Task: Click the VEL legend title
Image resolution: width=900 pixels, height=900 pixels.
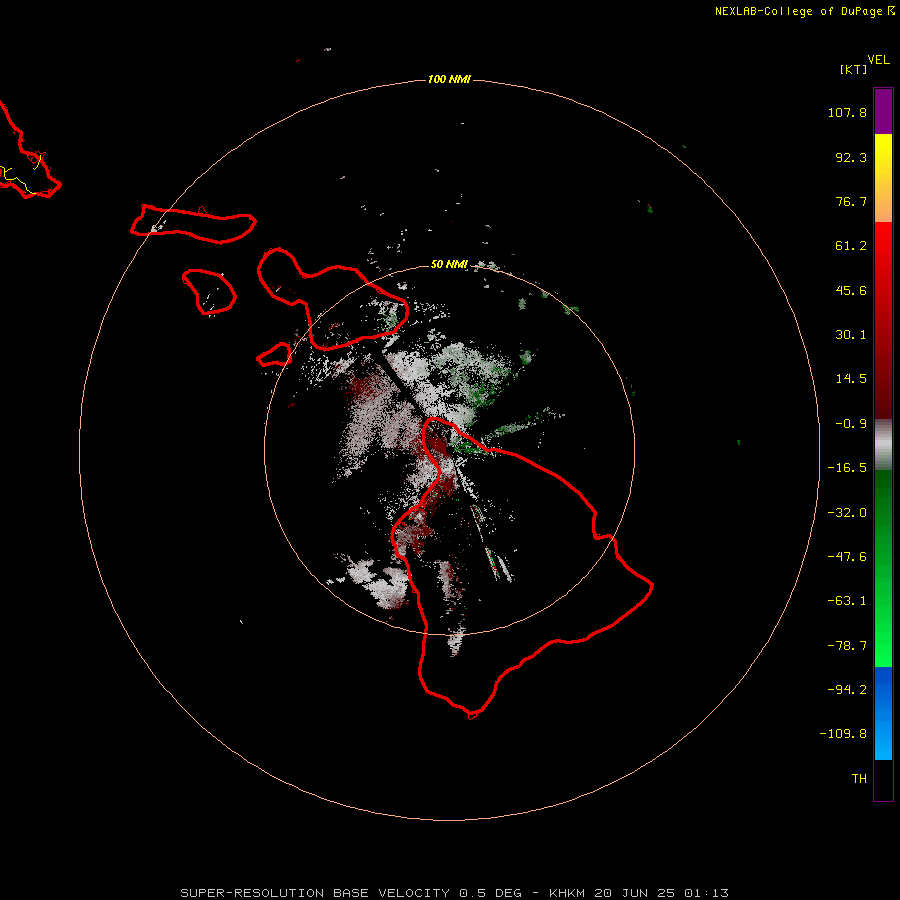Action: (878, 60)
